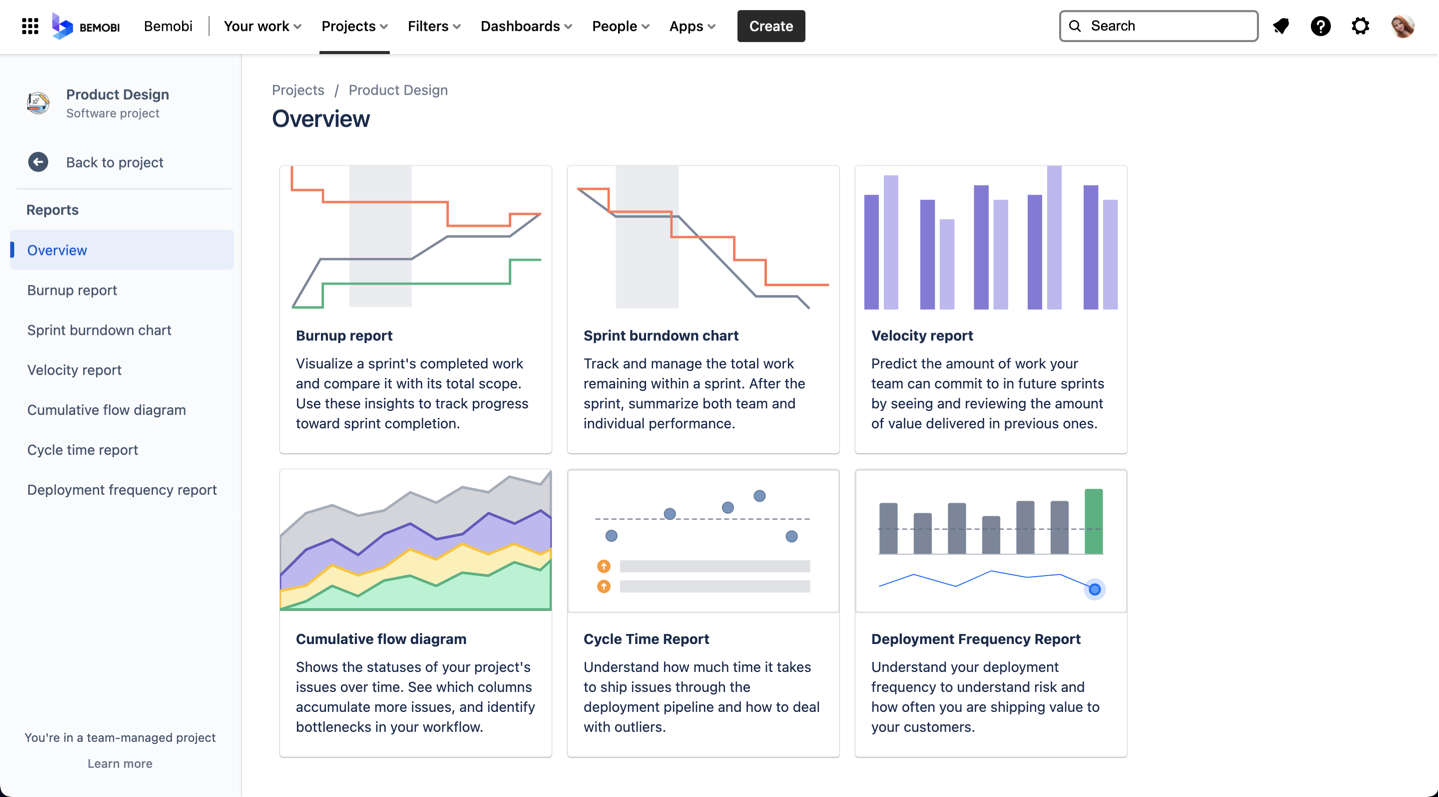Screen dimensions: 1439x797
Task: Click the Velocity report card title
Action: pos(922,336)
